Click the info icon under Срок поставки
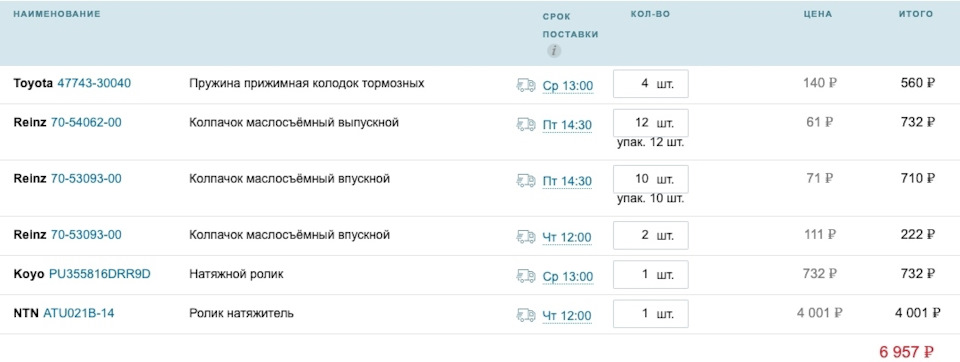This screenshot has width=960, height=362. [x=553, y=51]
